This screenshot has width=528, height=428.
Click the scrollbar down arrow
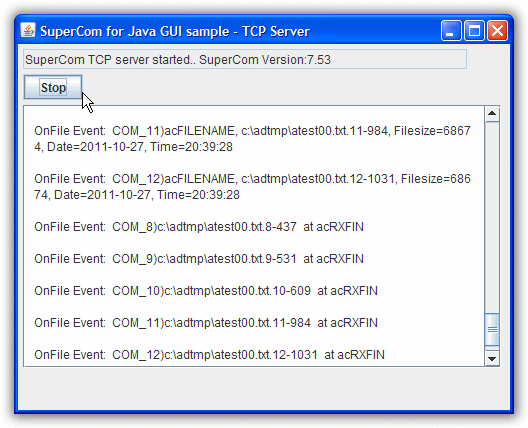[x=492, y=358]
